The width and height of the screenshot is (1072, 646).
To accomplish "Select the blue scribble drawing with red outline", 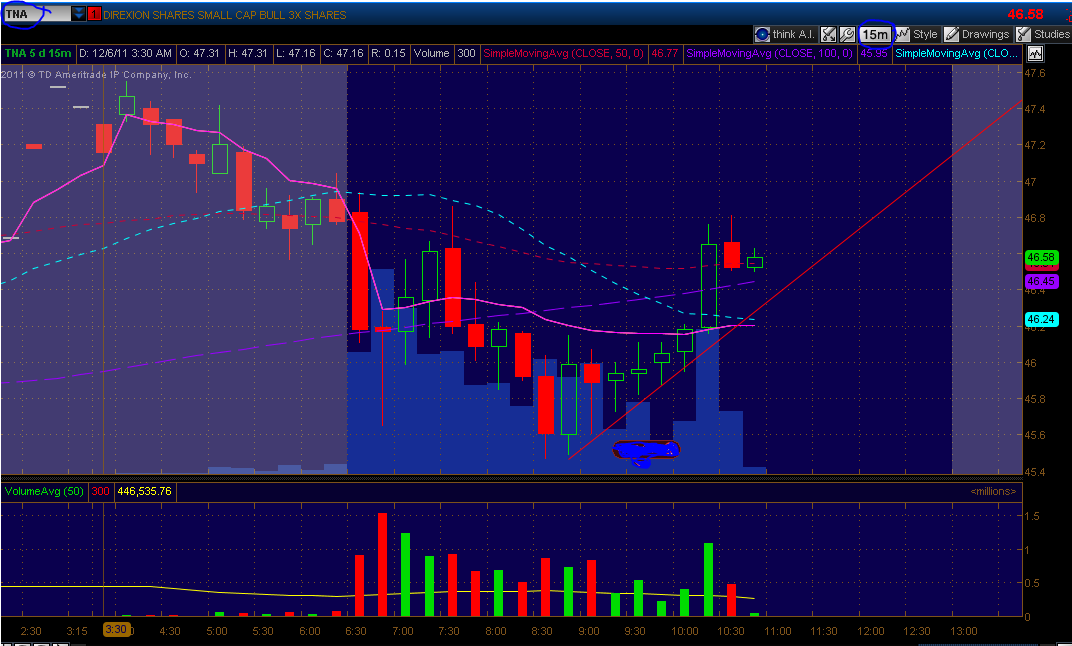I will 645,451.
